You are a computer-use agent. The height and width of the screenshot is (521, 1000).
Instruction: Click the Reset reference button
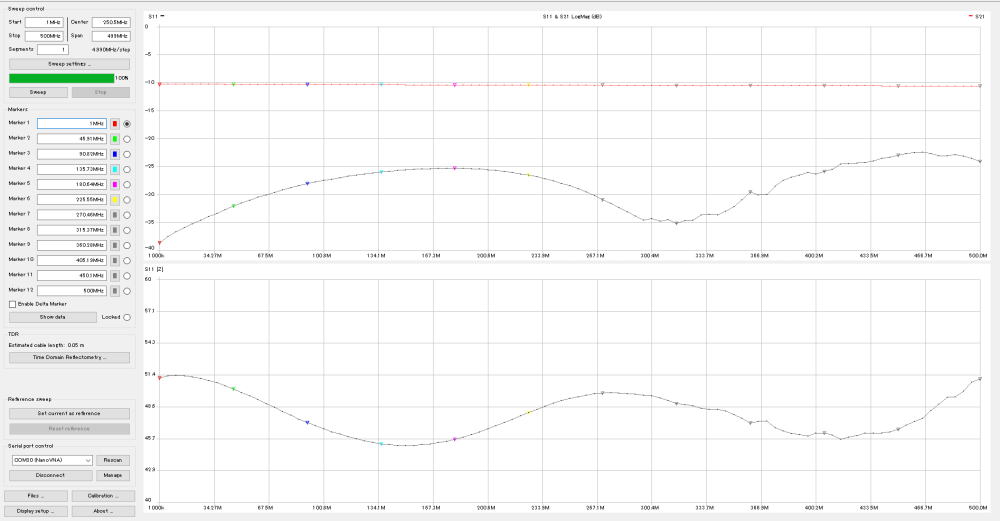click(x=70, y=429)
